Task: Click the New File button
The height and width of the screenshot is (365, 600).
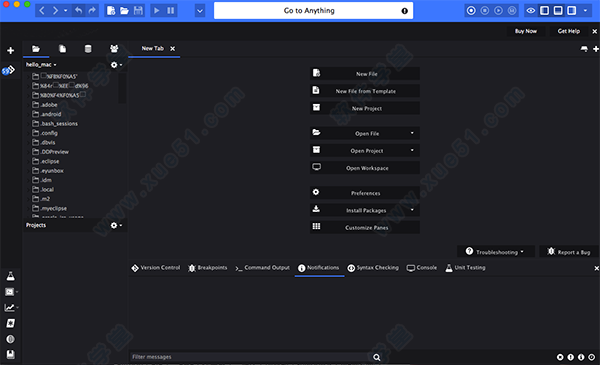Action: click(x=365, y=74)
